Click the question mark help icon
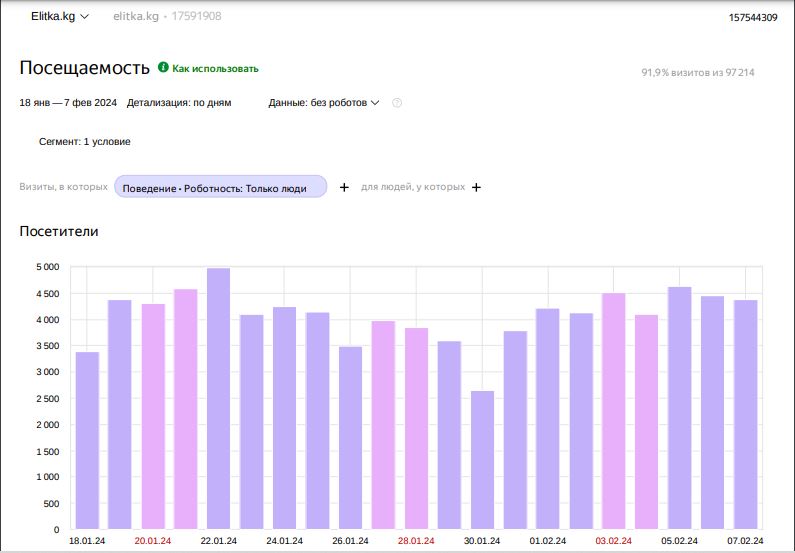 click(397, 103)
